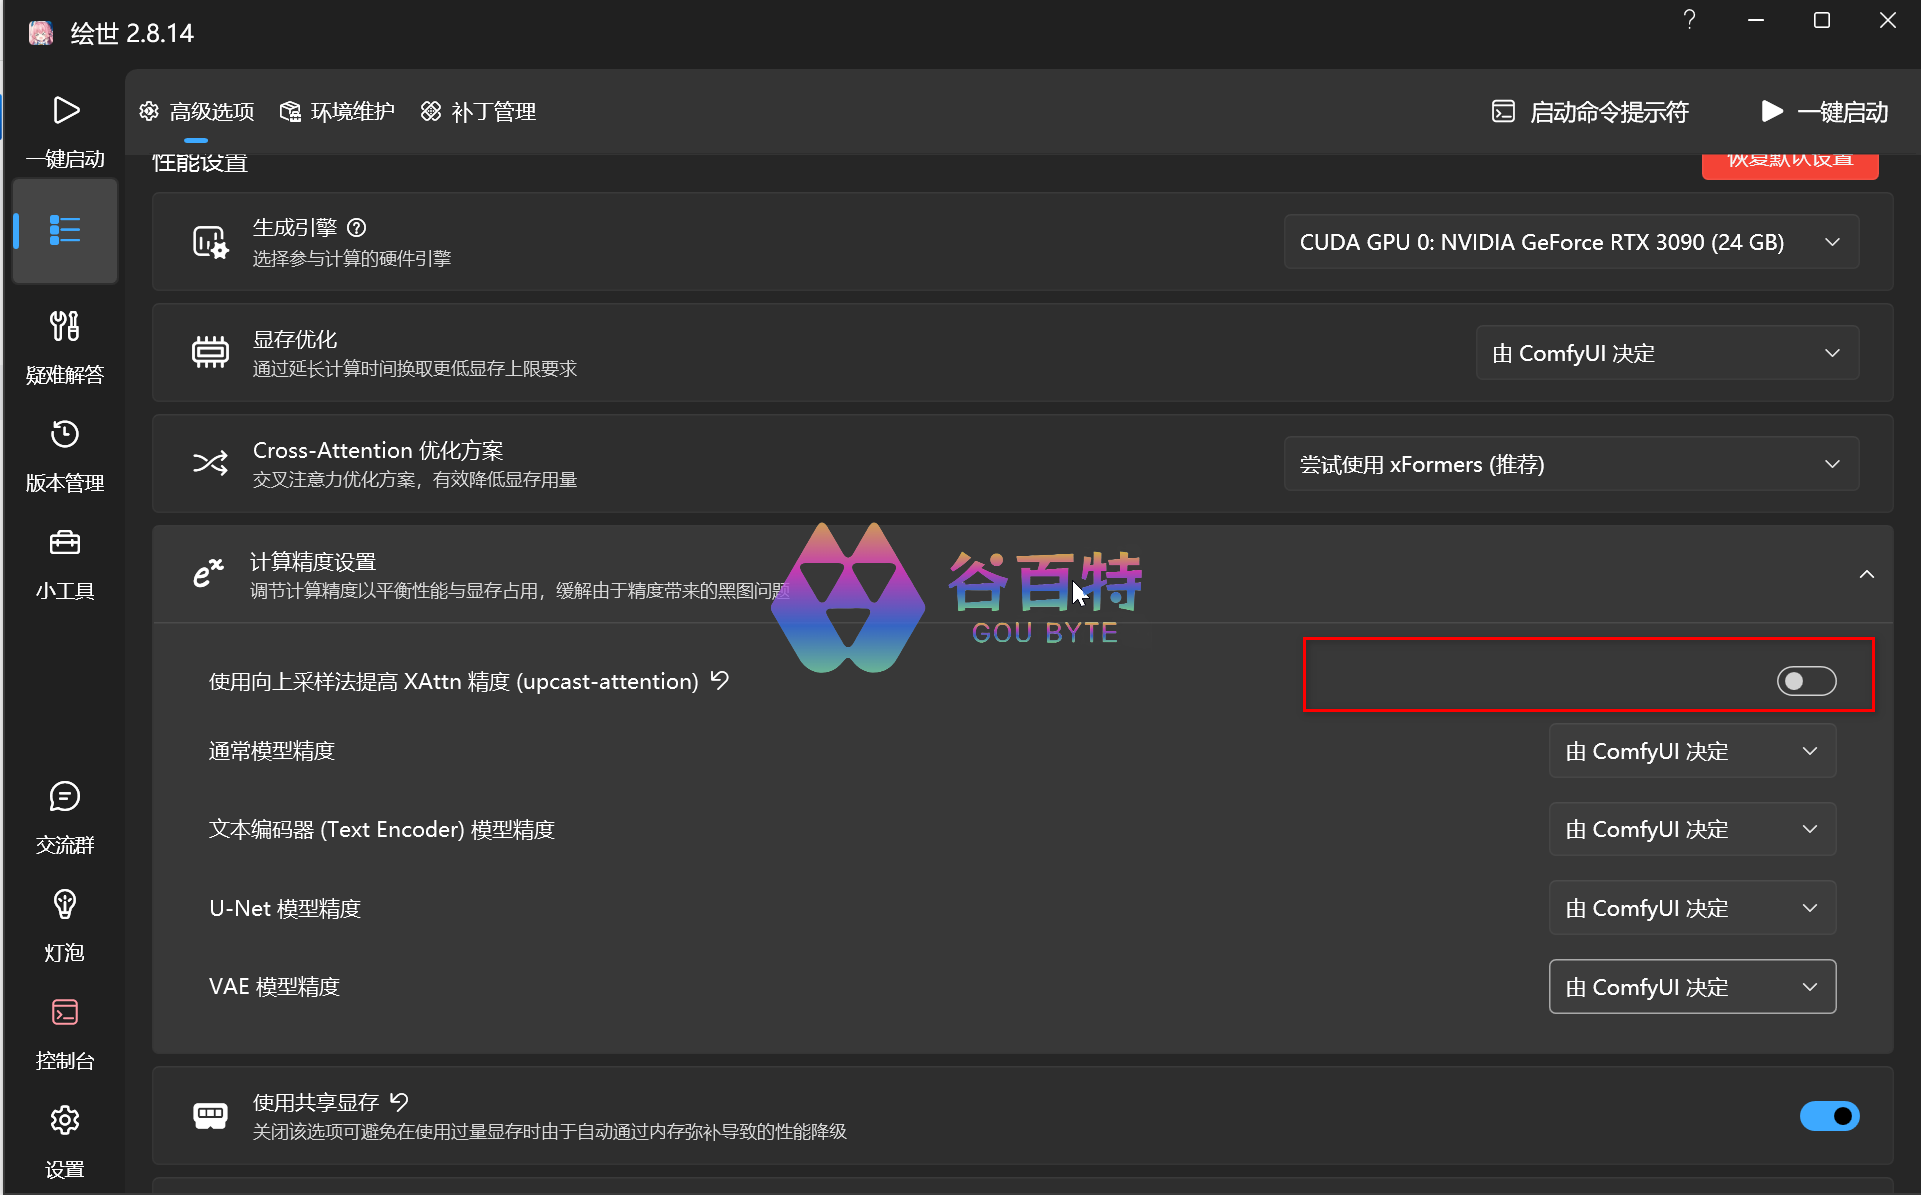Switch to the 补丁管理 tab

479,111
